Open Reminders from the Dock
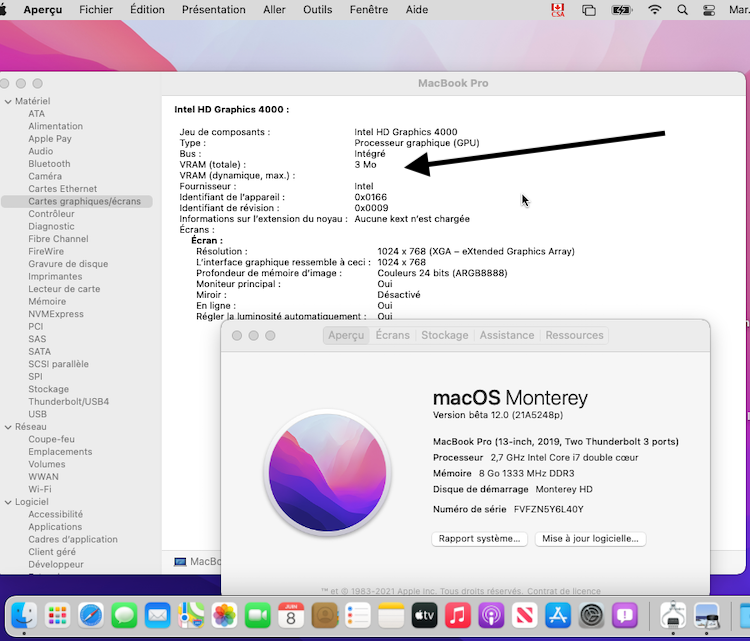 tap(358, 615)
